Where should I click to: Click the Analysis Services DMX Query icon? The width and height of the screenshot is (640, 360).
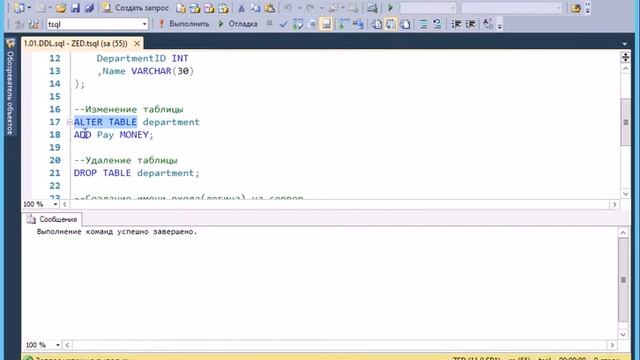coord(209,8)
